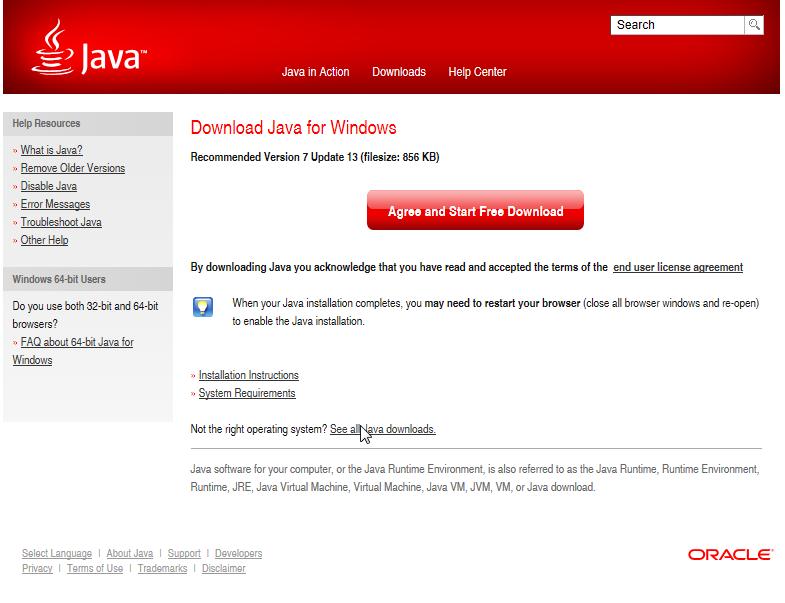The height and width of the screenshot is (603, 785).
Task: Open the Error Messages link
Action: tap(55, 204)
